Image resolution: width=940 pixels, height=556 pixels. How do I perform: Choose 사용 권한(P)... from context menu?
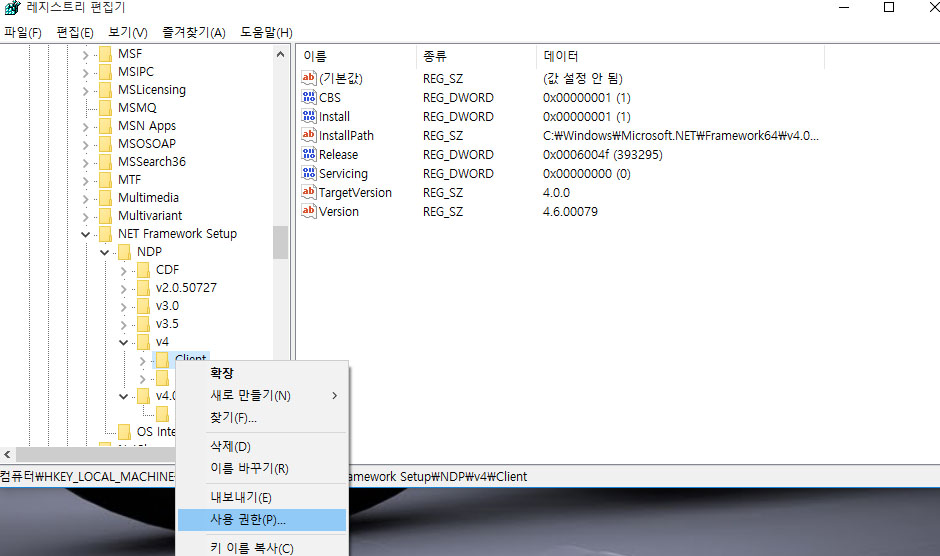(247, 520)
